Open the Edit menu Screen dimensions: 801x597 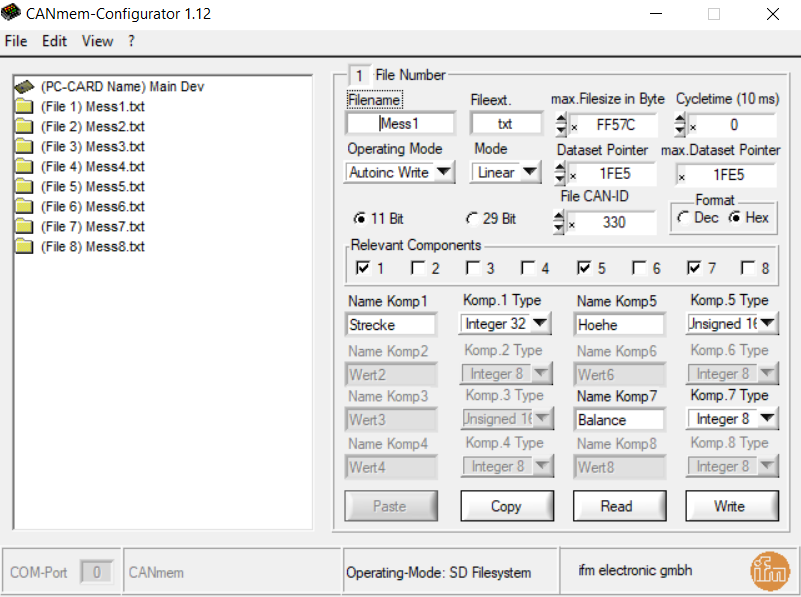(54, 41)
